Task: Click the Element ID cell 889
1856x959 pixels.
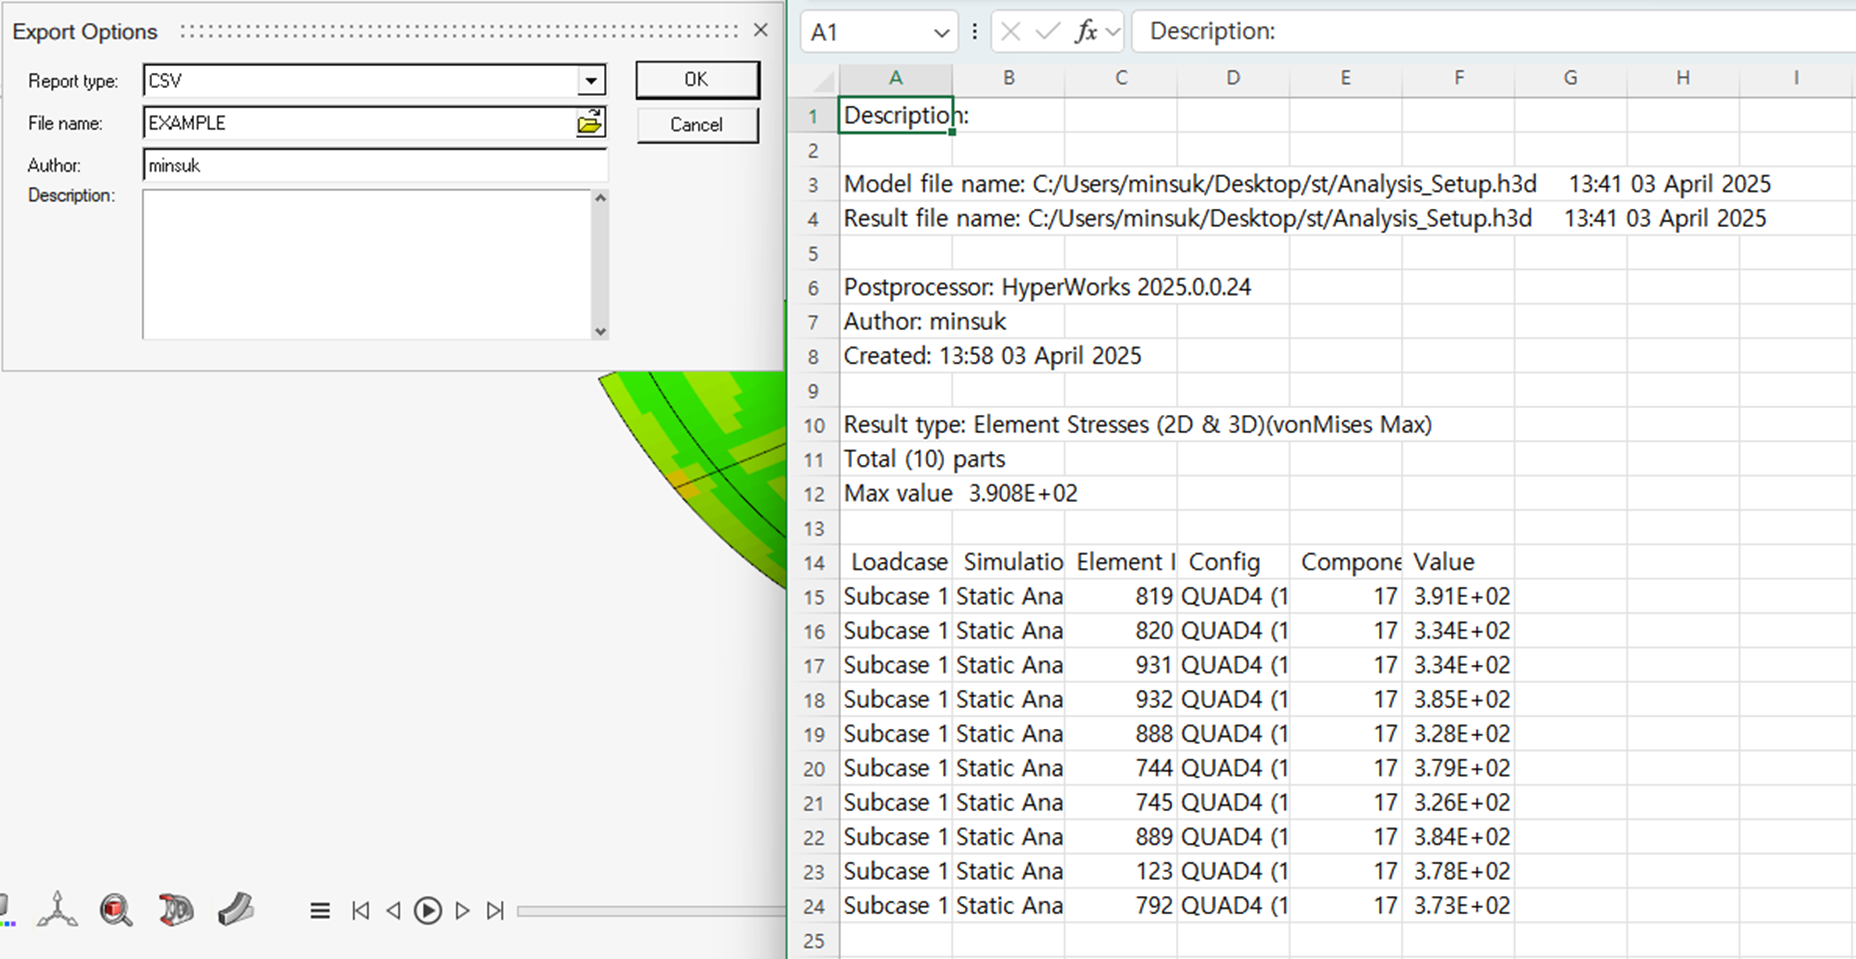Action: tap(1121, 836)
